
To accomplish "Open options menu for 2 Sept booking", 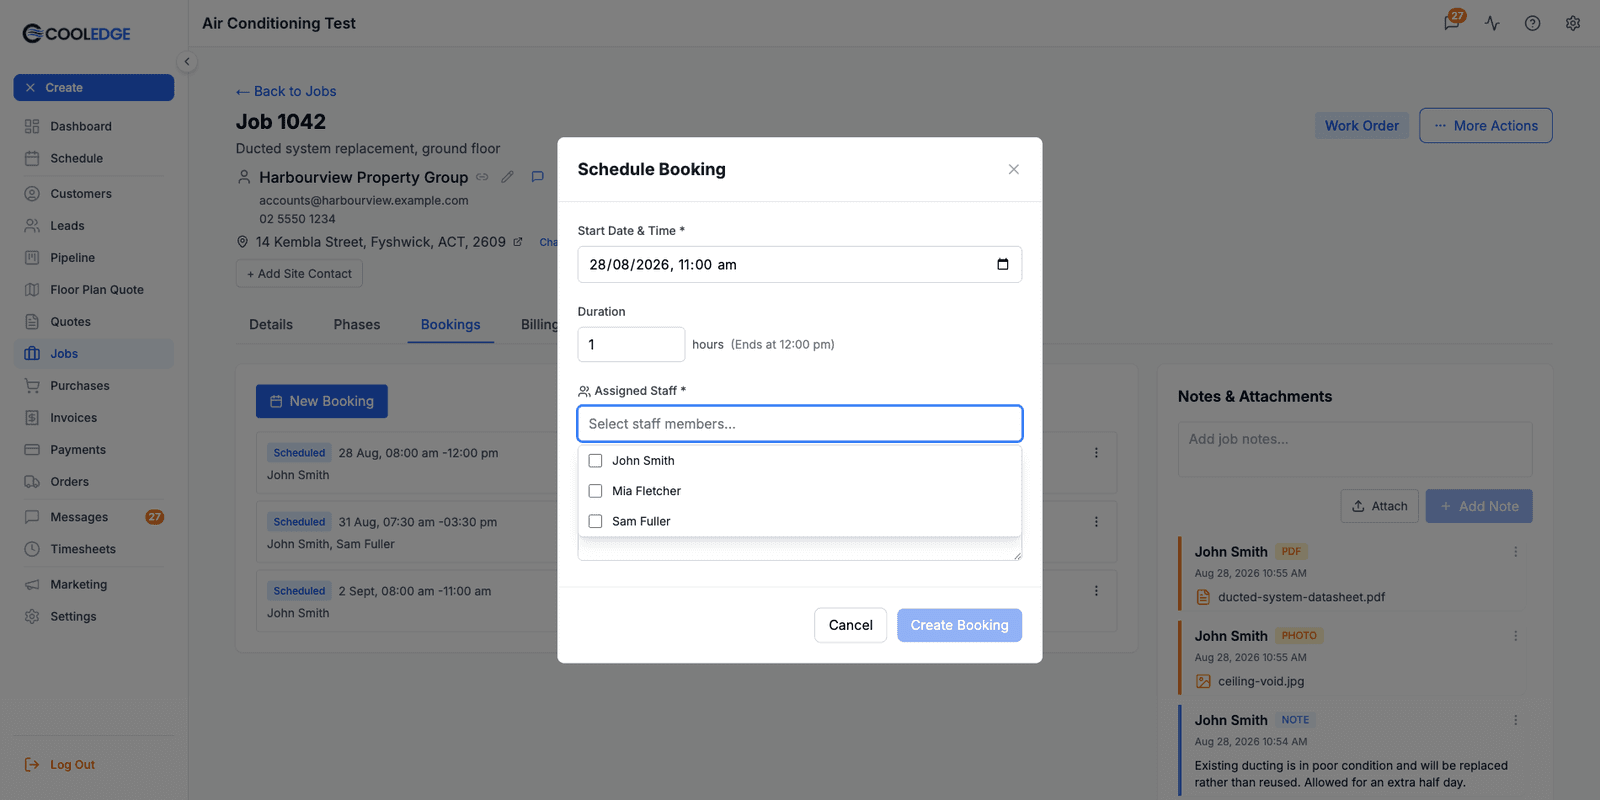I will pos(1096,591).
